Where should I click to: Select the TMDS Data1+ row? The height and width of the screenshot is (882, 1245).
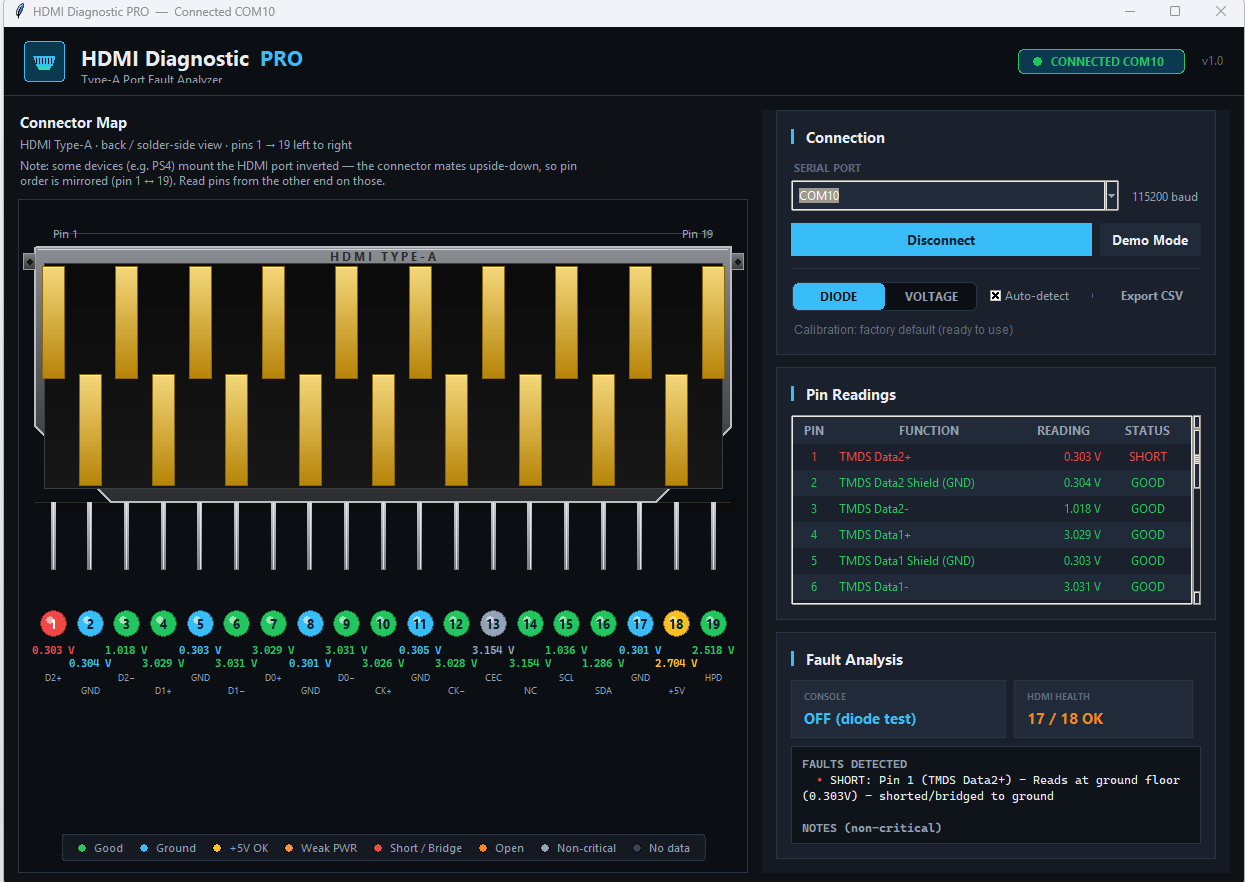[x=992, y=535]
